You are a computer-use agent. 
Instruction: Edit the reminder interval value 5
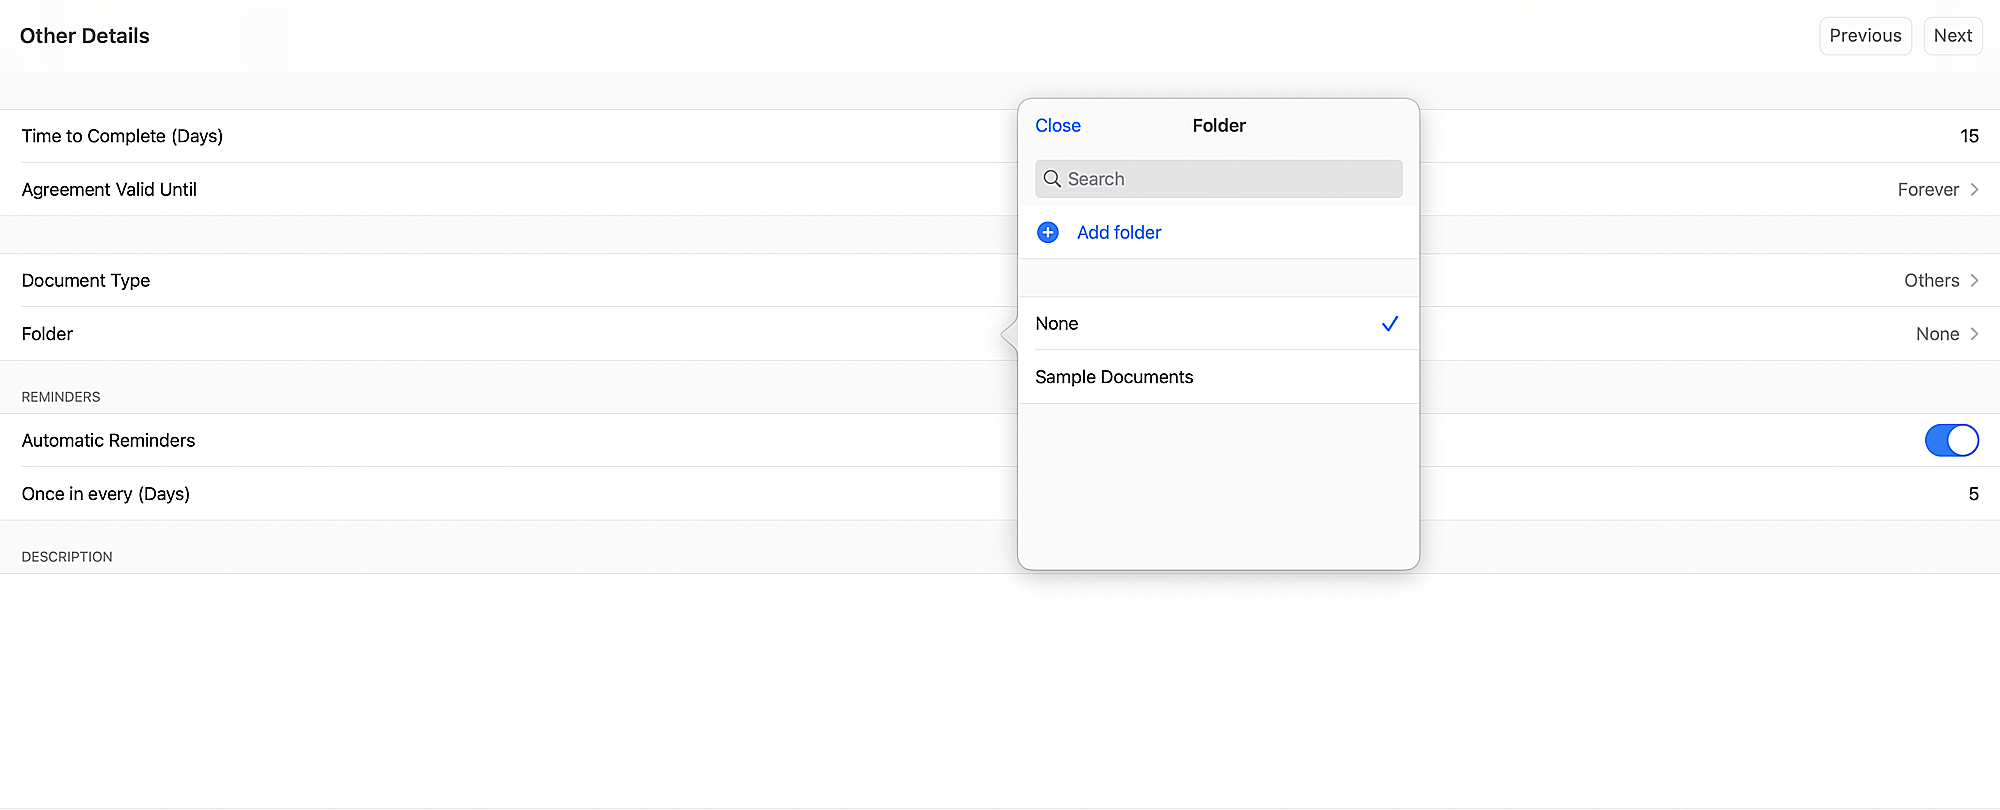1973,494
